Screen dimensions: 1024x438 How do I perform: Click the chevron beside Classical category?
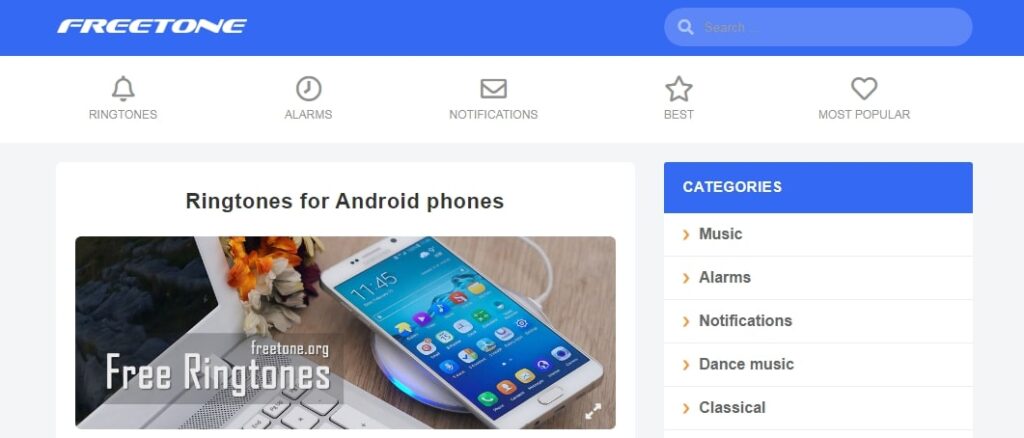click(686, 409)
